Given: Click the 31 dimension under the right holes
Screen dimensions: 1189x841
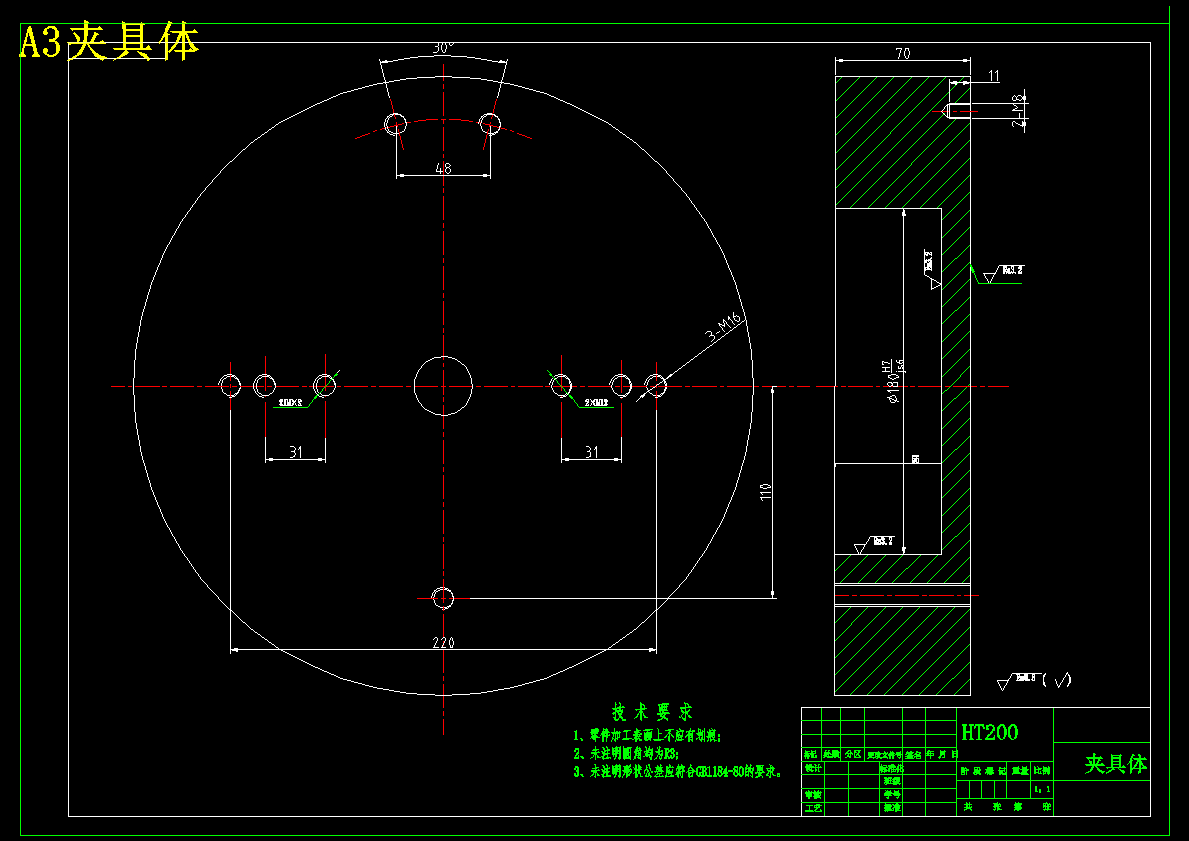Looking at the screenshot, I should pyautogui.click(x=591, y=452).
